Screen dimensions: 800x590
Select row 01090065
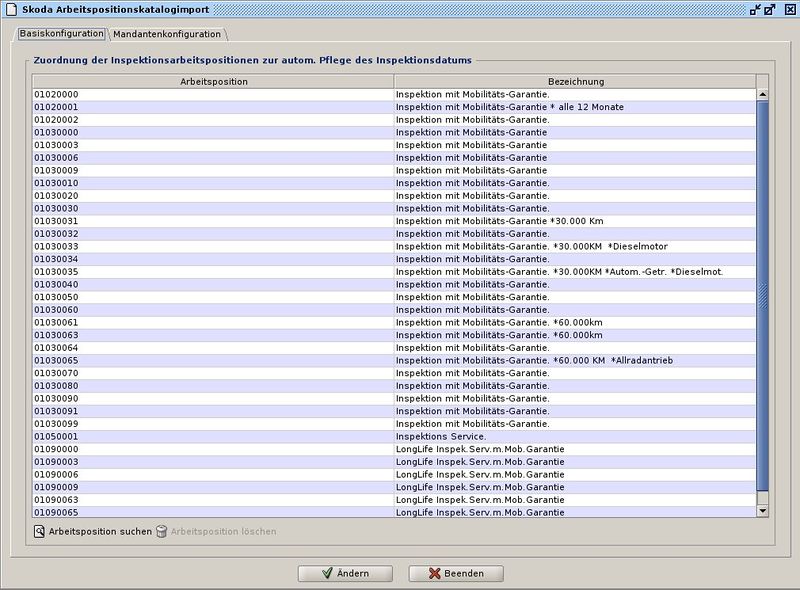pyautogui.click(x=394, y=512)
